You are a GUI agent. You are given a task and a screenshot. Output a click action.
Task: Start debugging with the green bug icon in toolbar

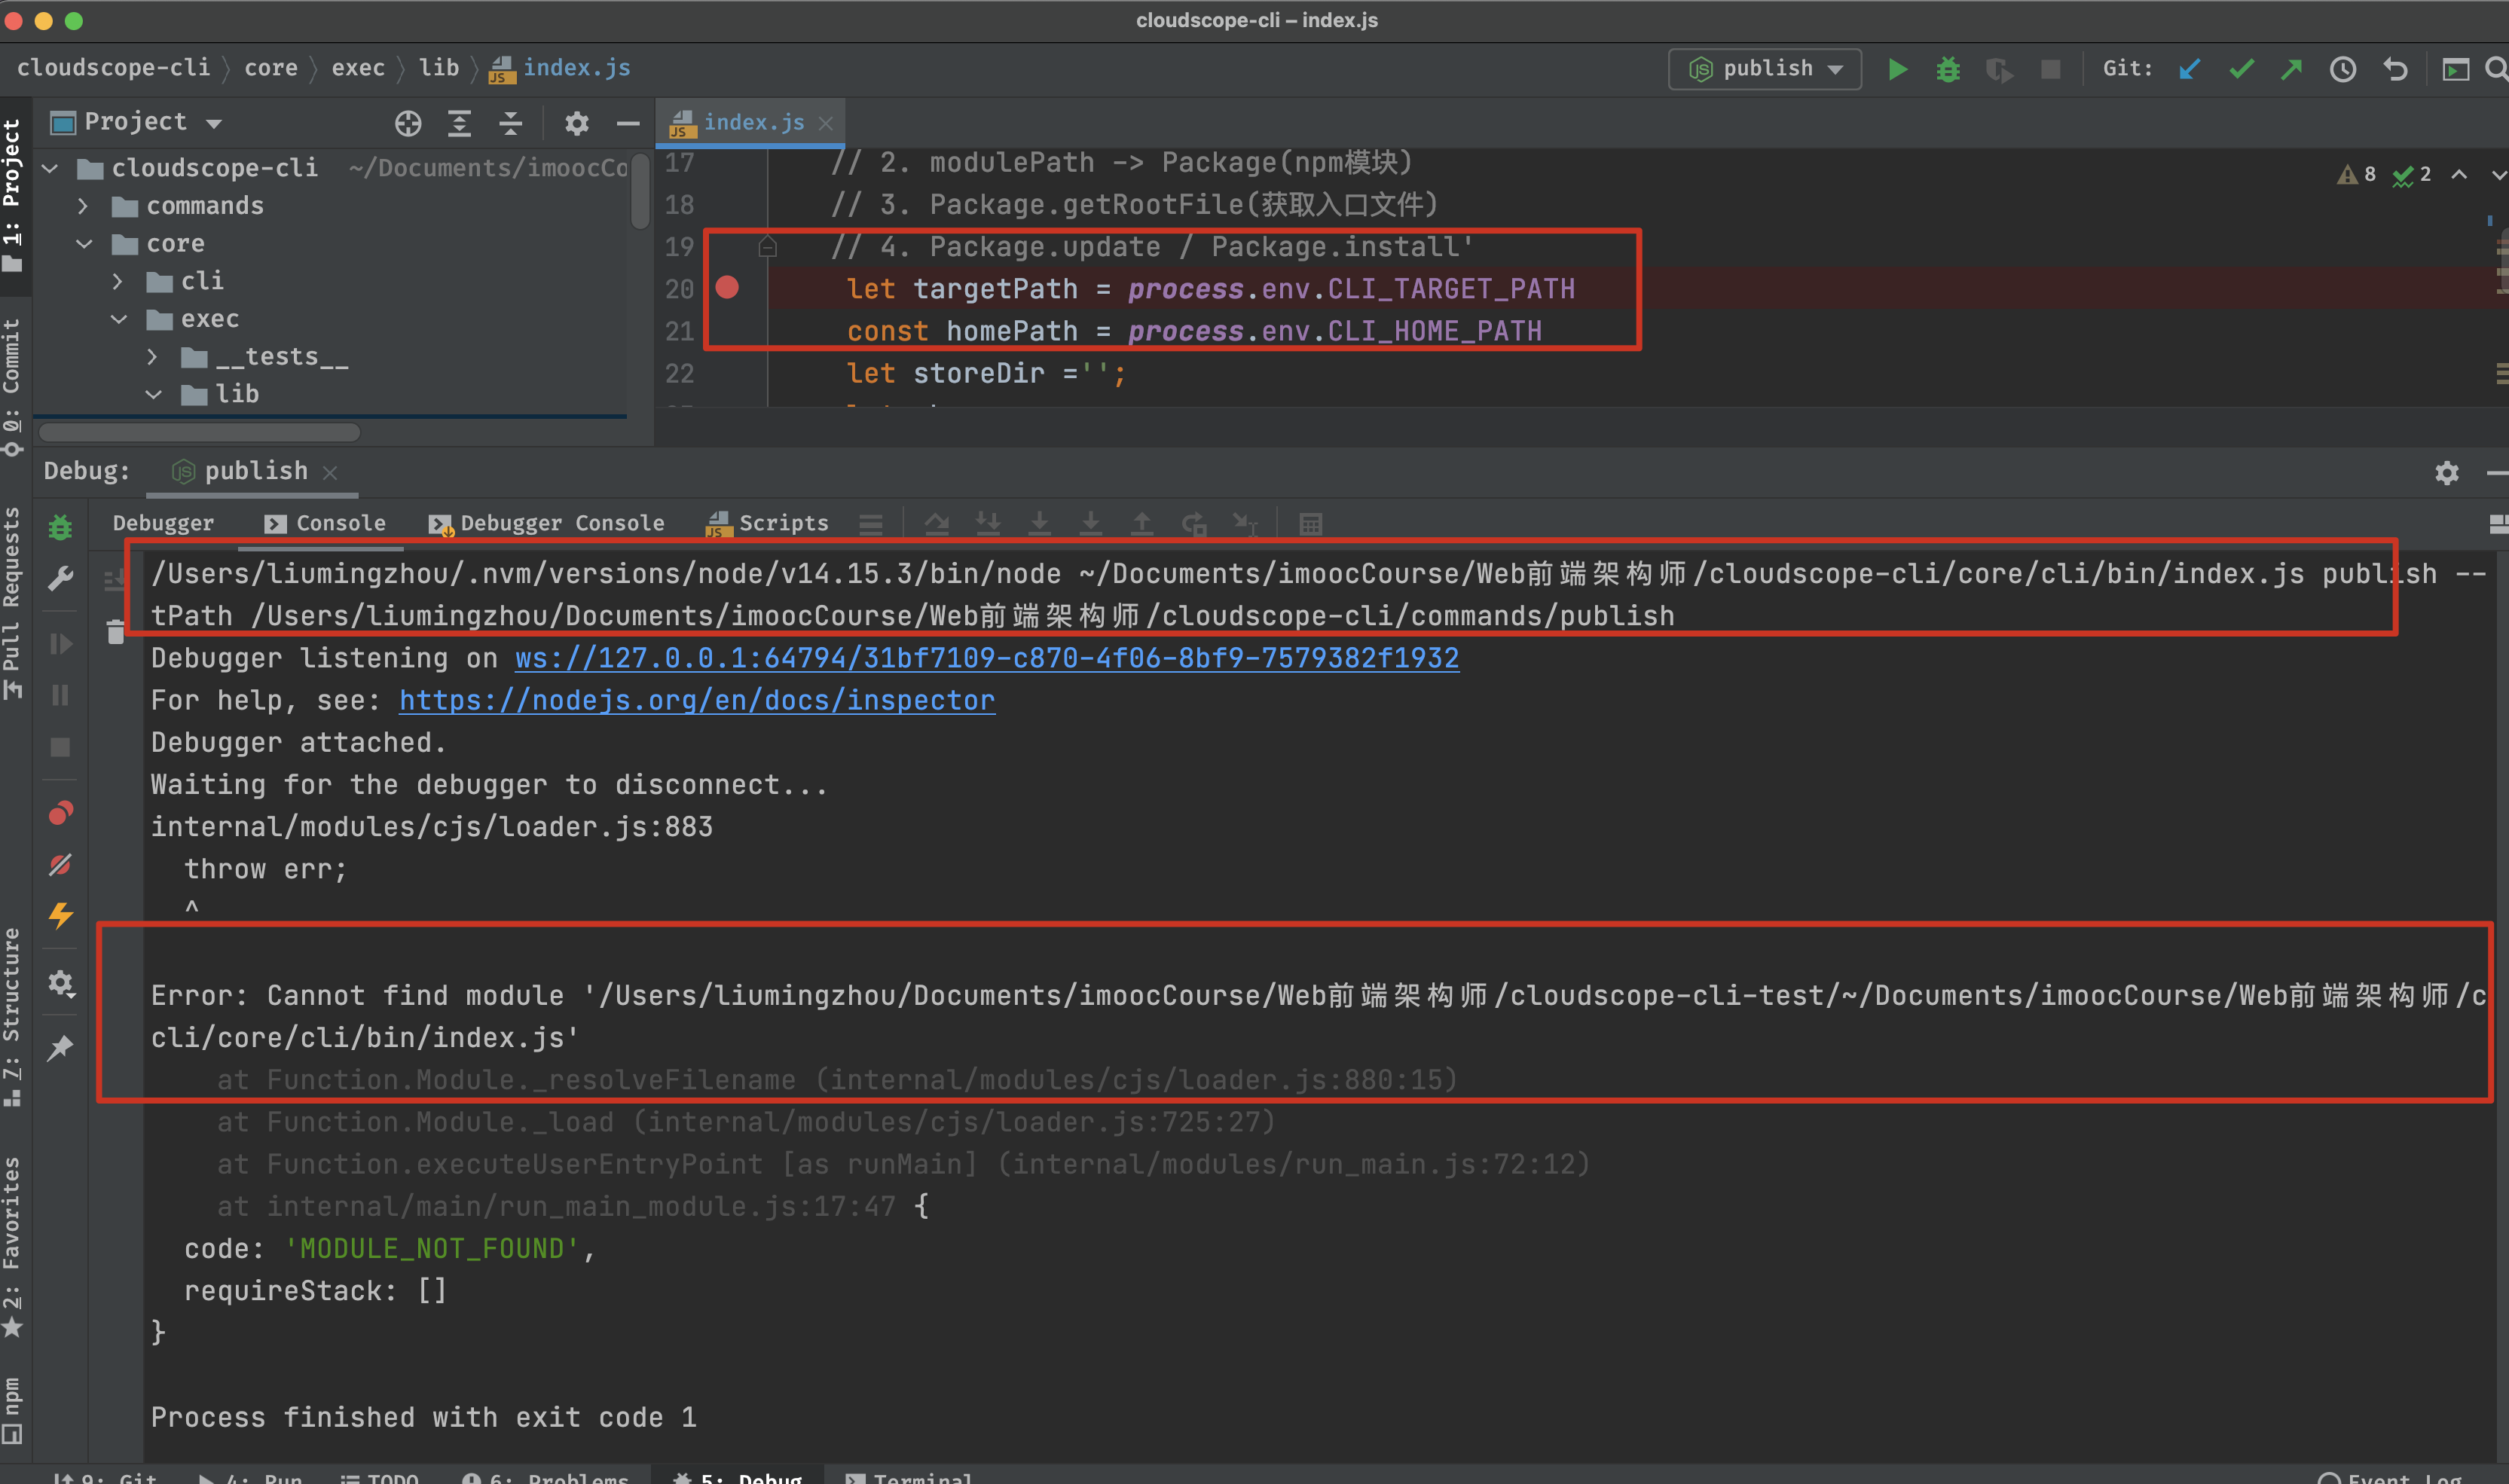click(1948, 69)
